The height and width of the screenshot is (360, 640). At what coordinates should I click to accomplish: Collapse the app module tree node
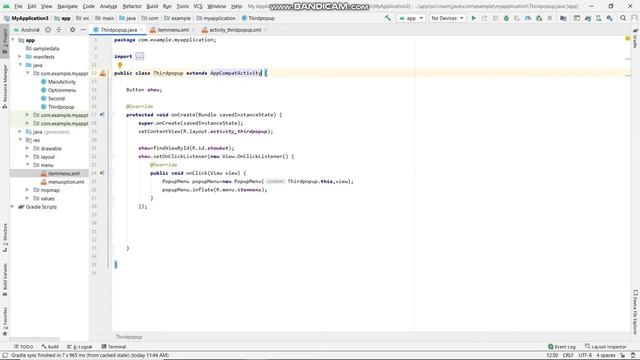pyautogui.click(x=13, y=40)
